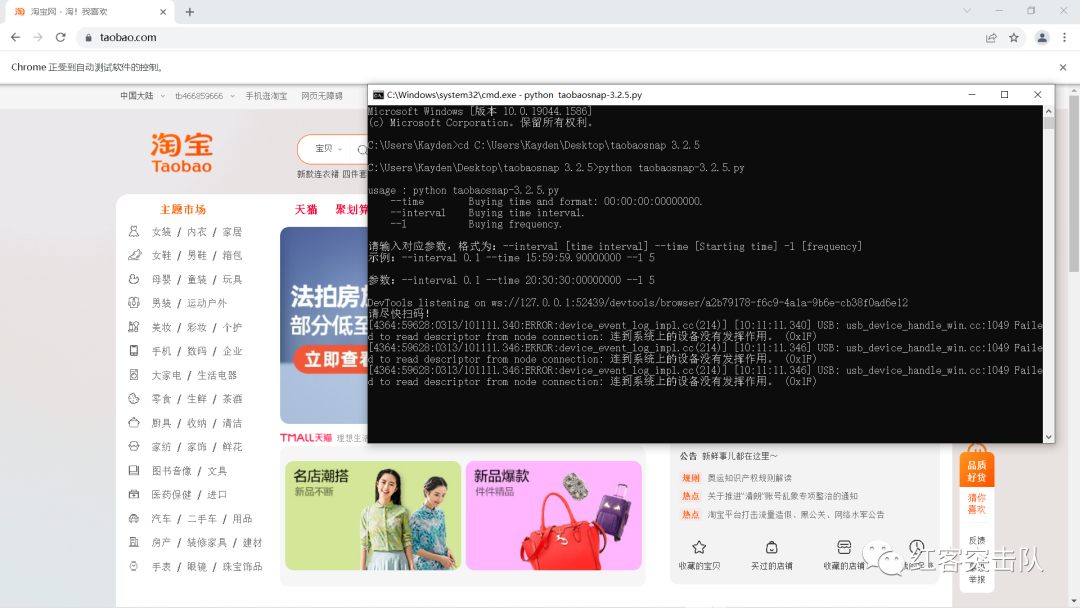Click medical icon beside 医药保健 row
The image size is (1080, 608).
tap(134, 494)
